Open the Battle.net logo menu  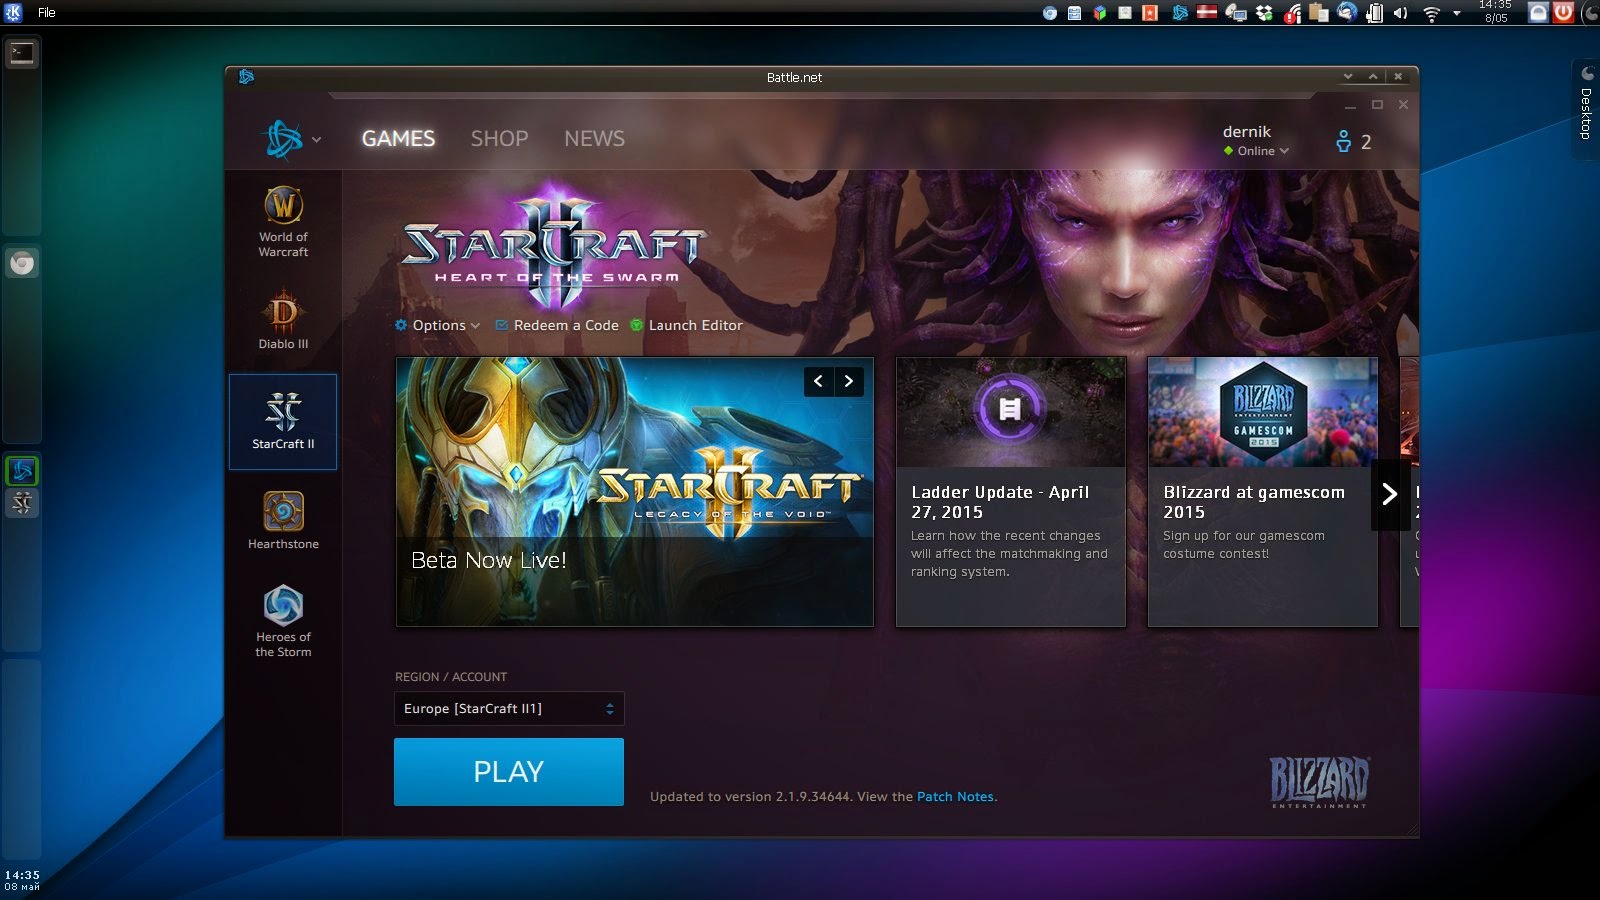click(x=292, y=139)
